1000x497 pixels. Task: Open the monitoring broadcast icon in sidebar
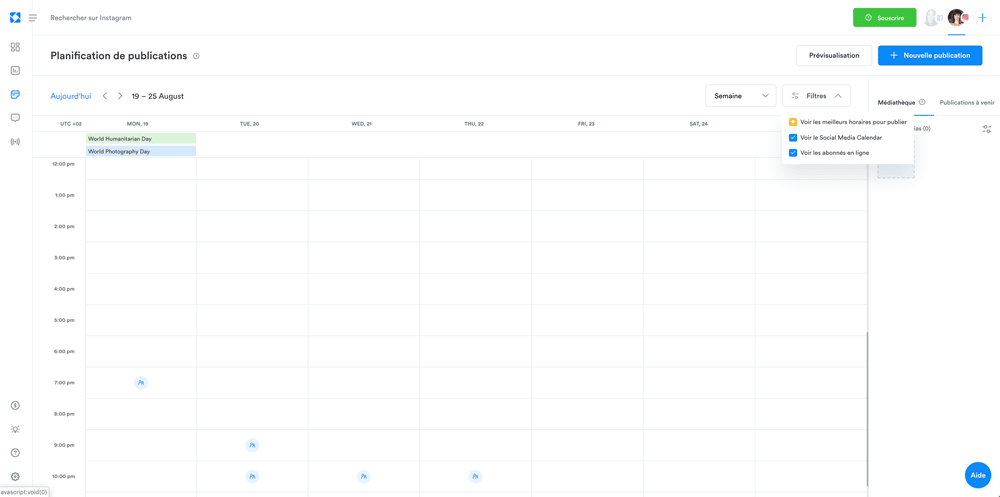coord(15,142)
